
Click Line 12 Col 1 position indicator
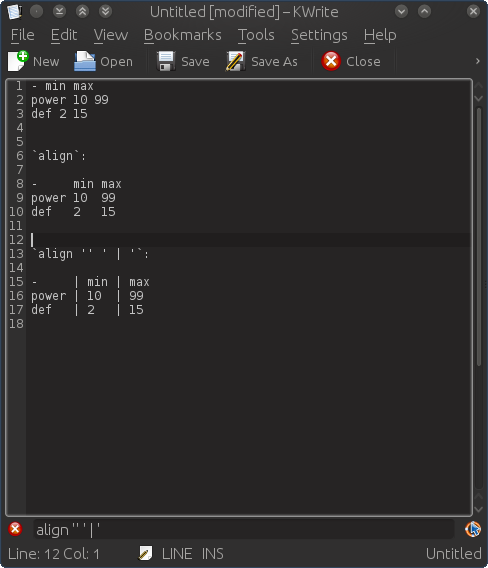[54, 554]
